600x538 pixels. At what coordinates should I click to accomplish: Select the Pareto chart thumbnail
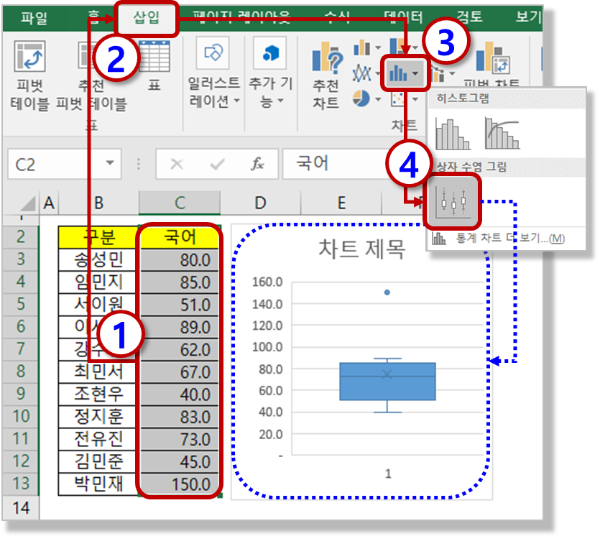pyautogui.click(x=502, y=134)
